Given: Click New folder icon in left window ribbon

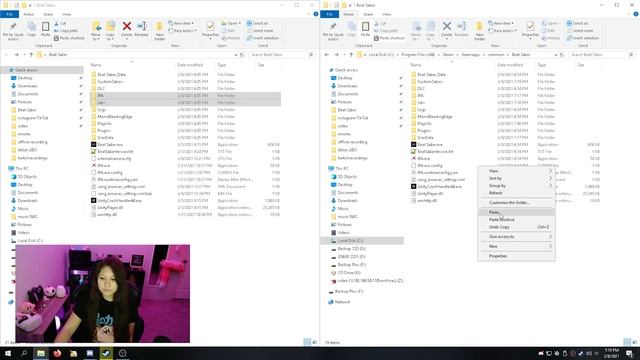Looking at the screenshot, I should coord(159,31).
